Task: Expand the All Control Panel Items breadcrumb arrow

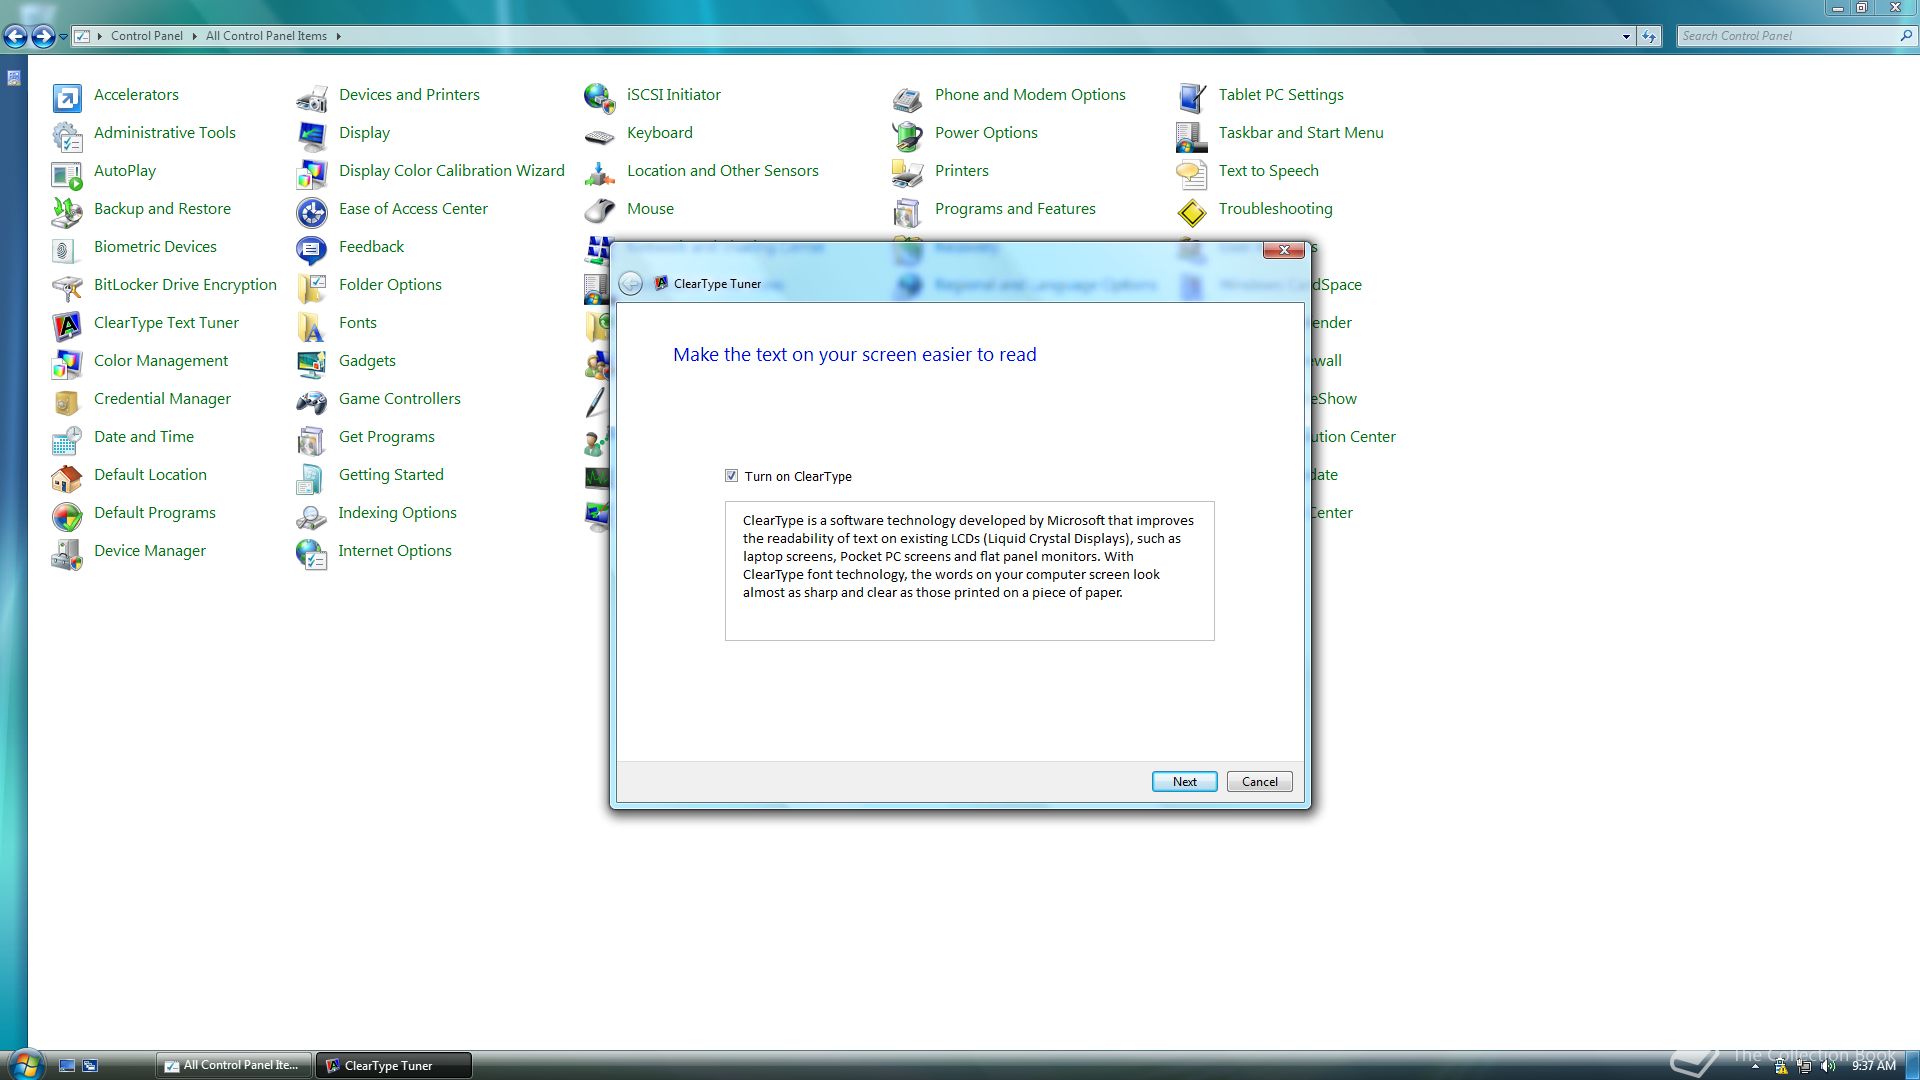Action: tap(338, 36)
